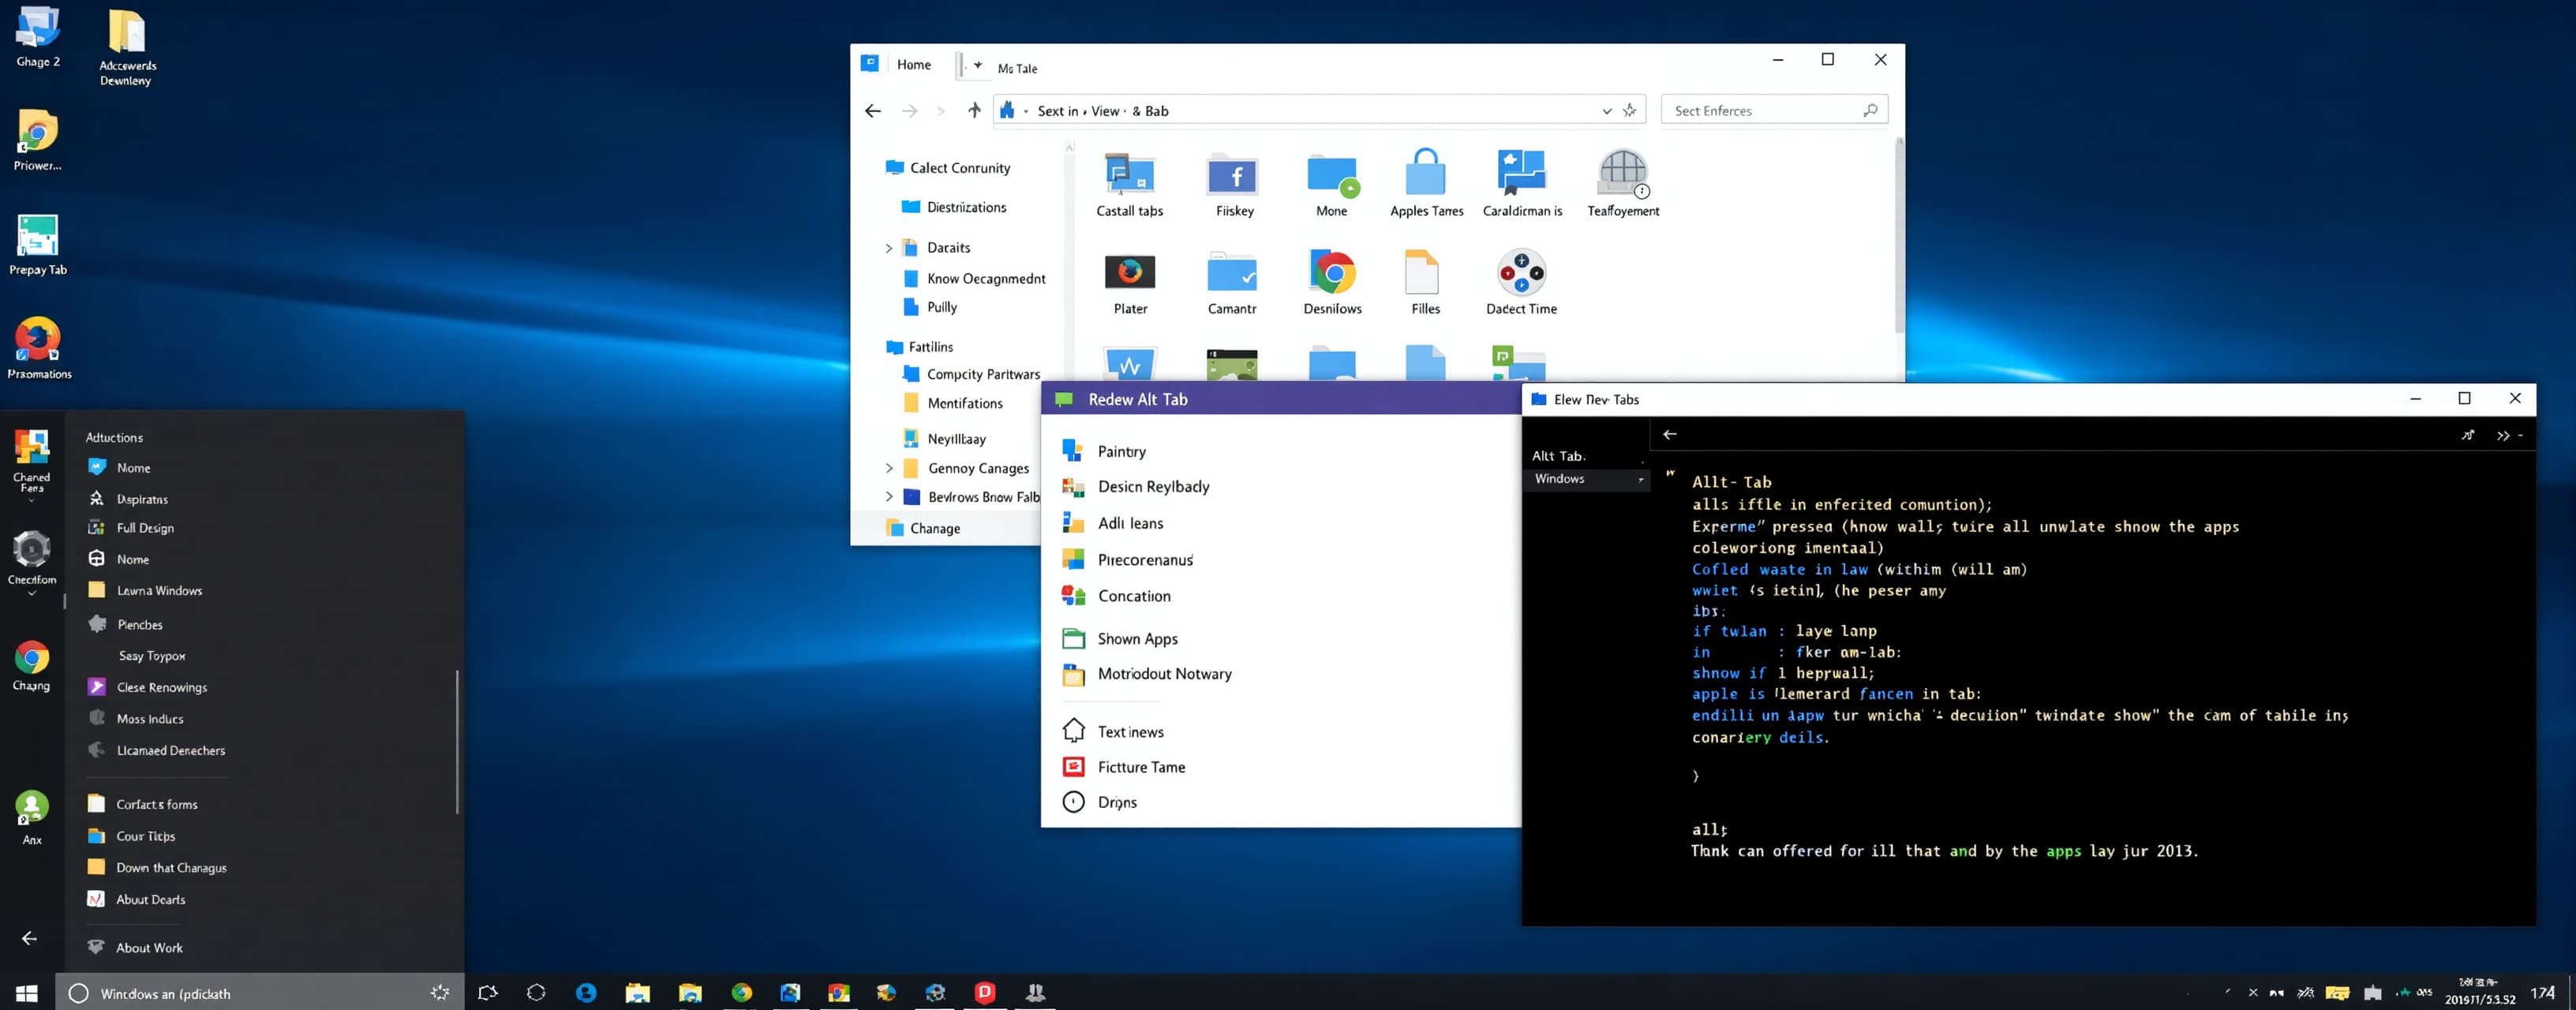Click the up arrow in file explorer
2576x1010 pixels.
tap(974, 110)
